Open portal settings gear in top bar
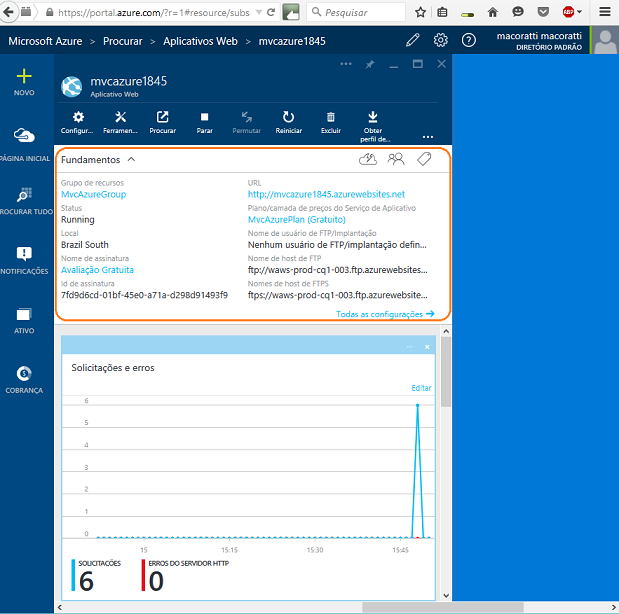Viewport: 619px width, 614px height. pyautogui.click(x=441, y=40)
